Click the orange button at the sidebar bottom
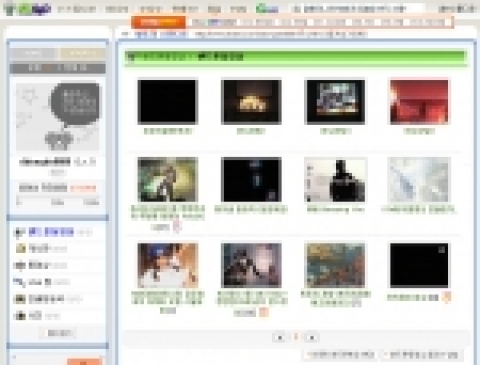 click(x=84, y=362)
